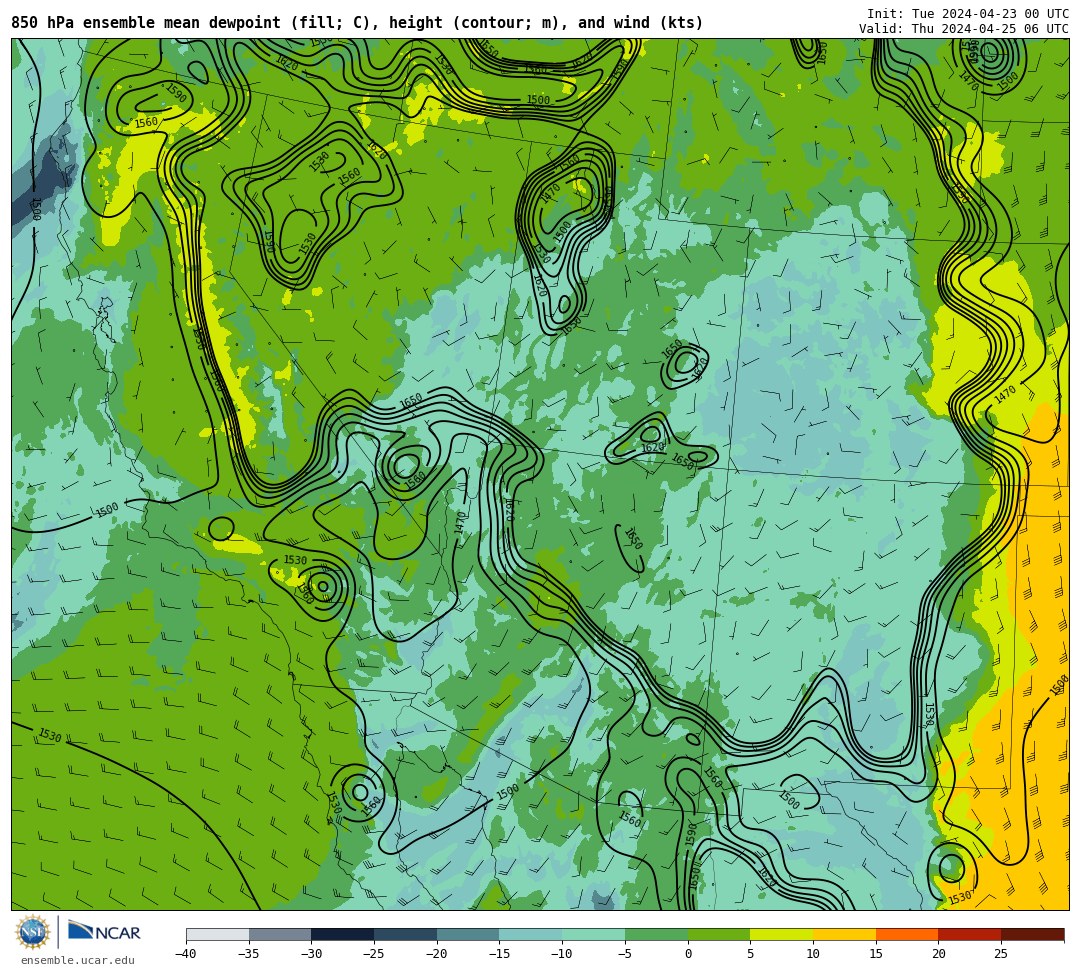Click the colorbar tick label '10'
The image size is (1080, 973).
tap(813, 954)
